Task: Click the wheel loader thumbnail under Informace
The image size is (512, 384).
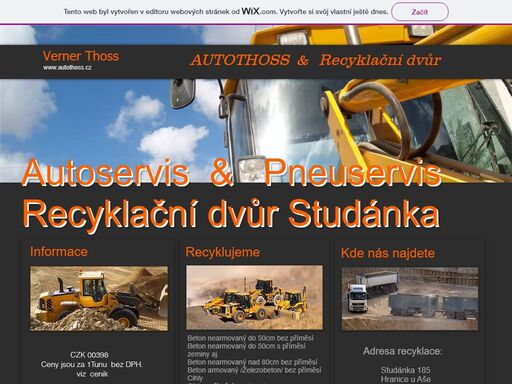Action: (99, 298)
